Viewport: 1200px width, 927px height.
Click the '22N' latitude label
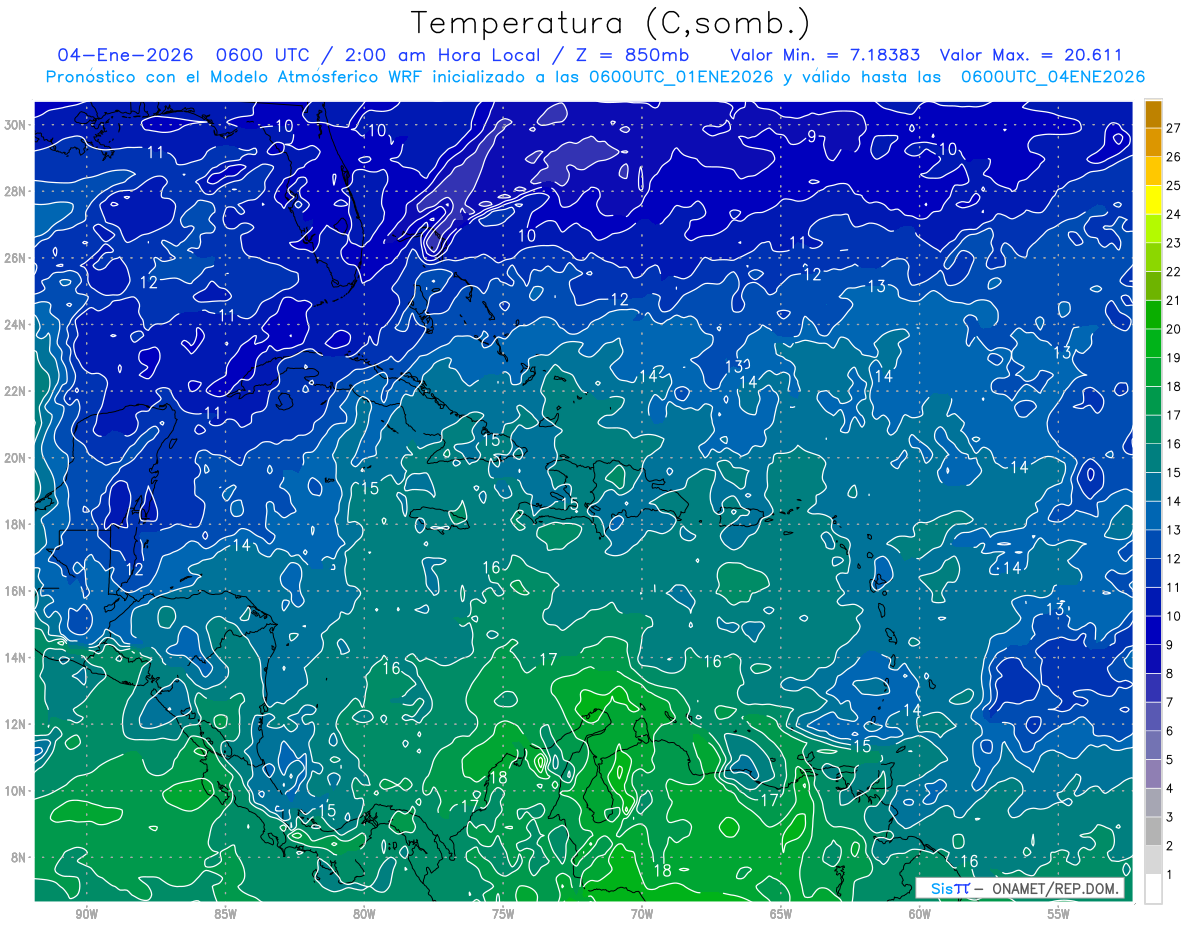(16, 391)
